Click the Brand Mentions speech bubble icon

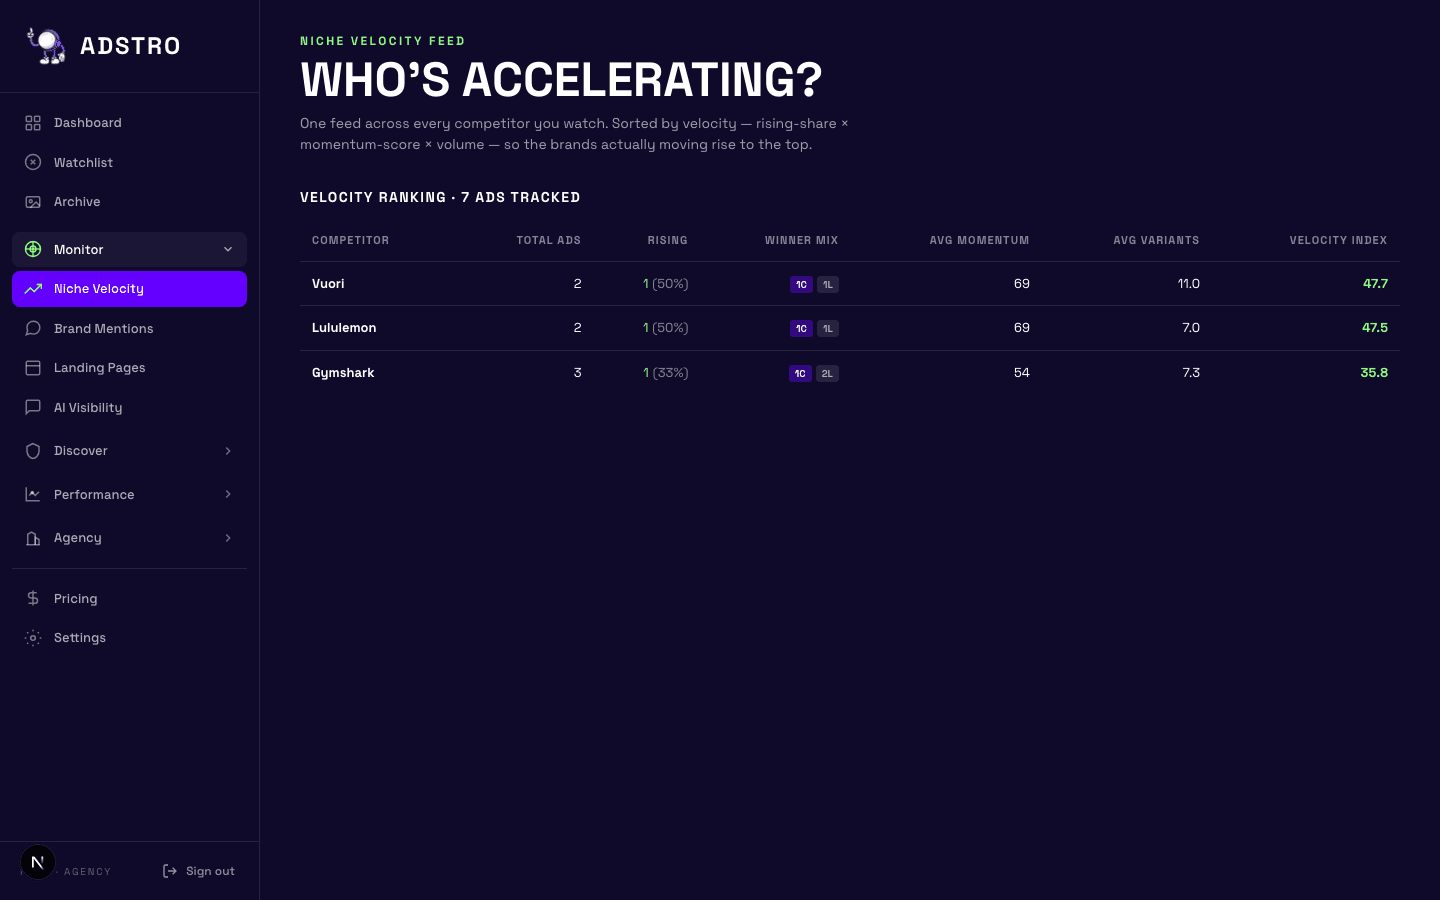(x=33, y=329)
